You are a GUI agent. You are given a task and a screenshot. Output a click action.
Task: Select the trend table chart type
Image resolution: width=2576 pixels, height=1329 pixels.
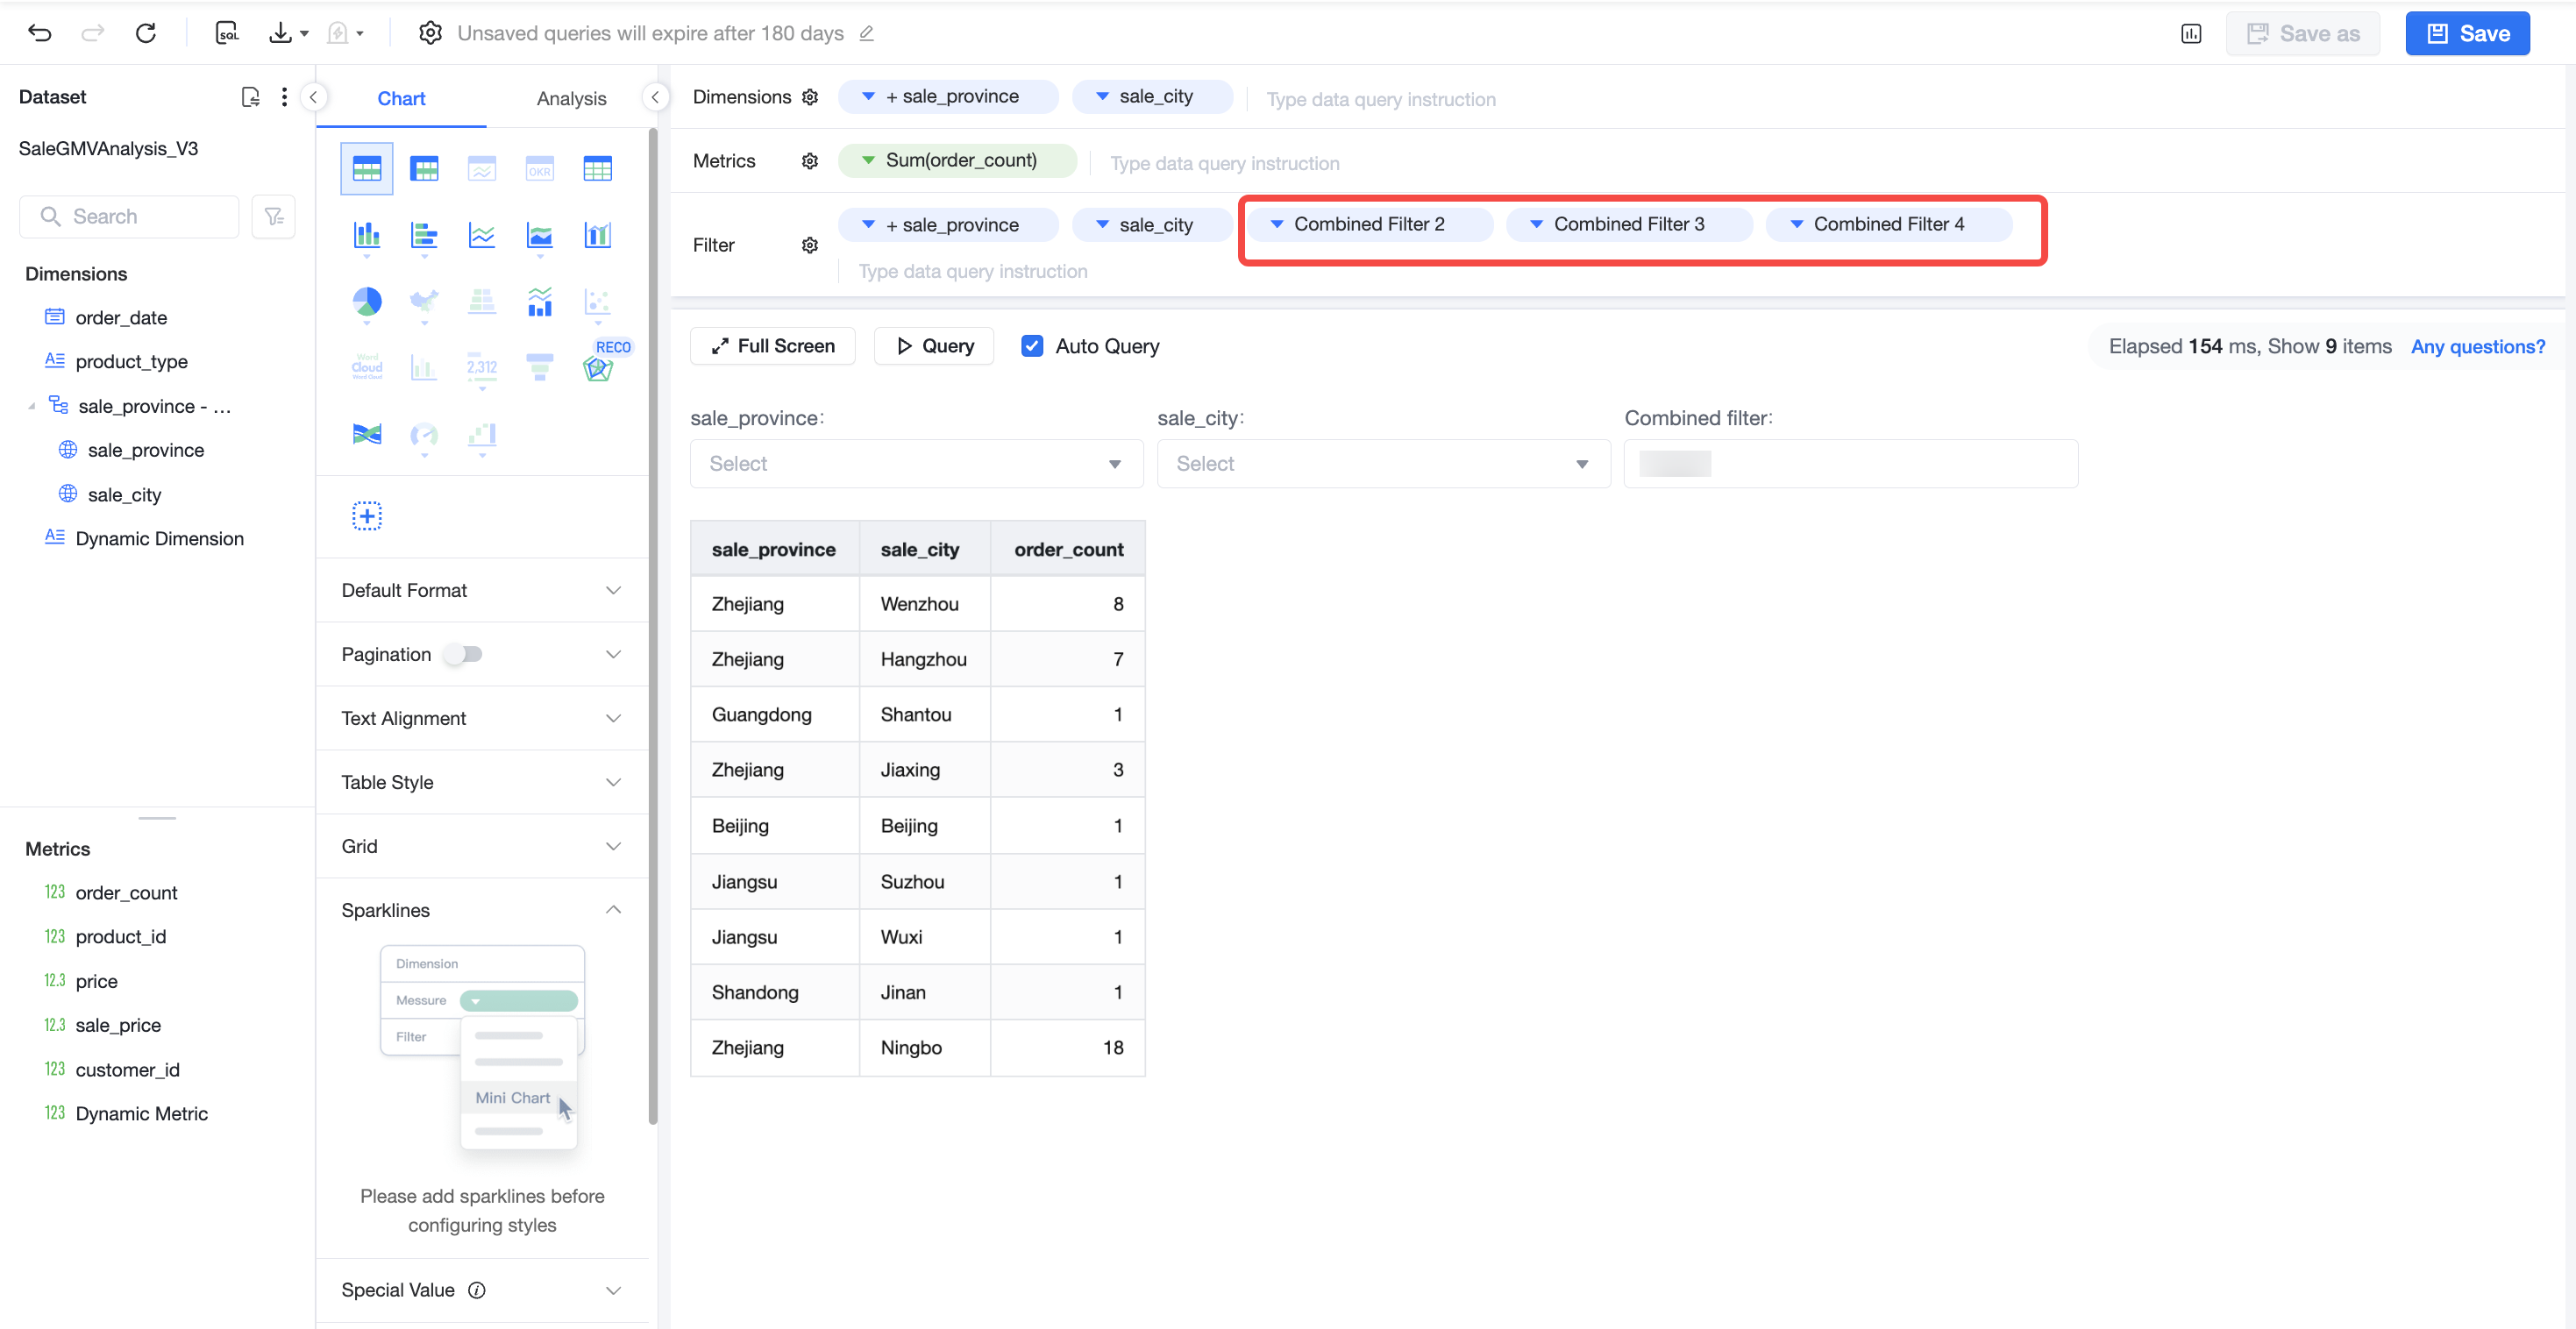[x=482, y=168]
